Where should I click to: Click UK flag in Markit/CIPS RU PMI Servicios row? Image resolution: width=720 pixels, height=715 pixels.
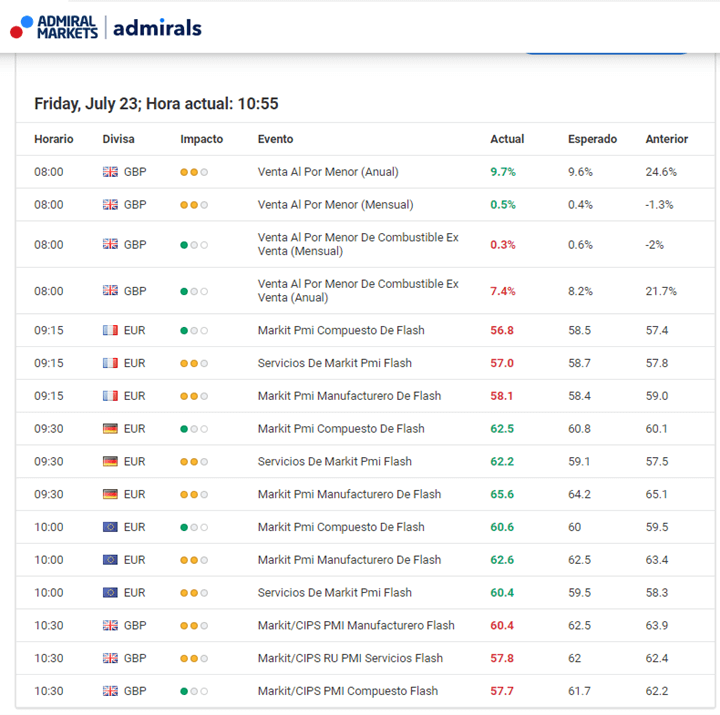tap(110, 658)
